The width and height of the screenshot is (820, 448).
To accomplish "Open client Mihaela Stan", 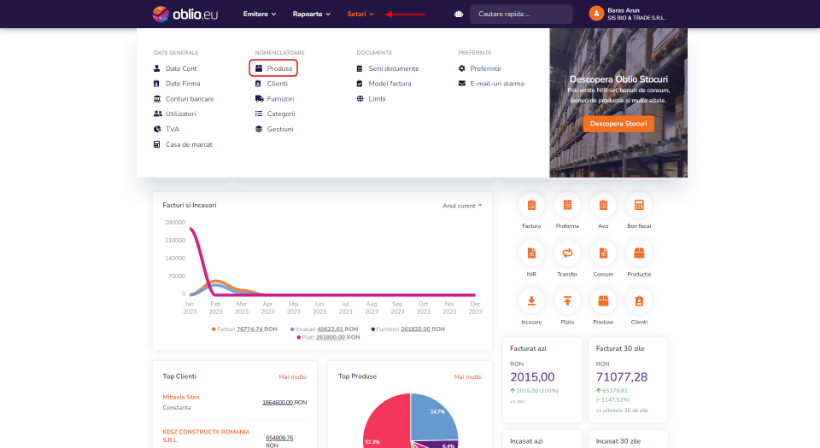I will pos(181,397).
